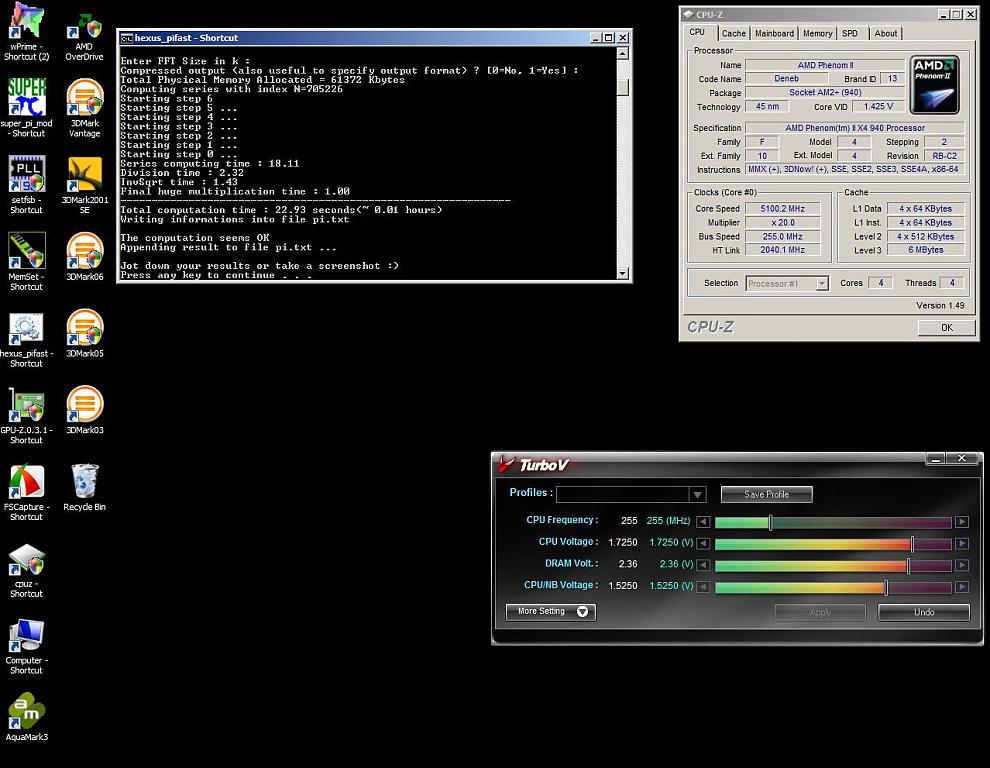Open 3DMark Vantage desktop icon
Screen dimensions: 990x768
point(85,107)
